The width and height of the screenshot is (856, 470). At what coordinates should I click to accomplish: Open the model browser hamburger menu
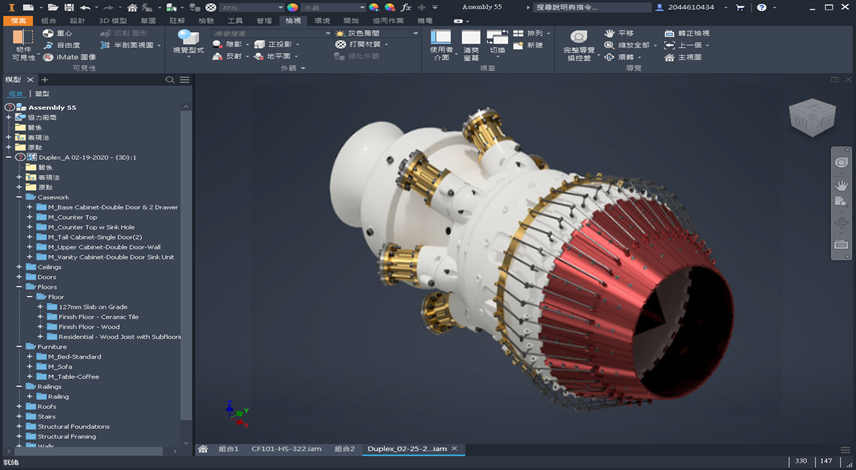pos(185,80)
